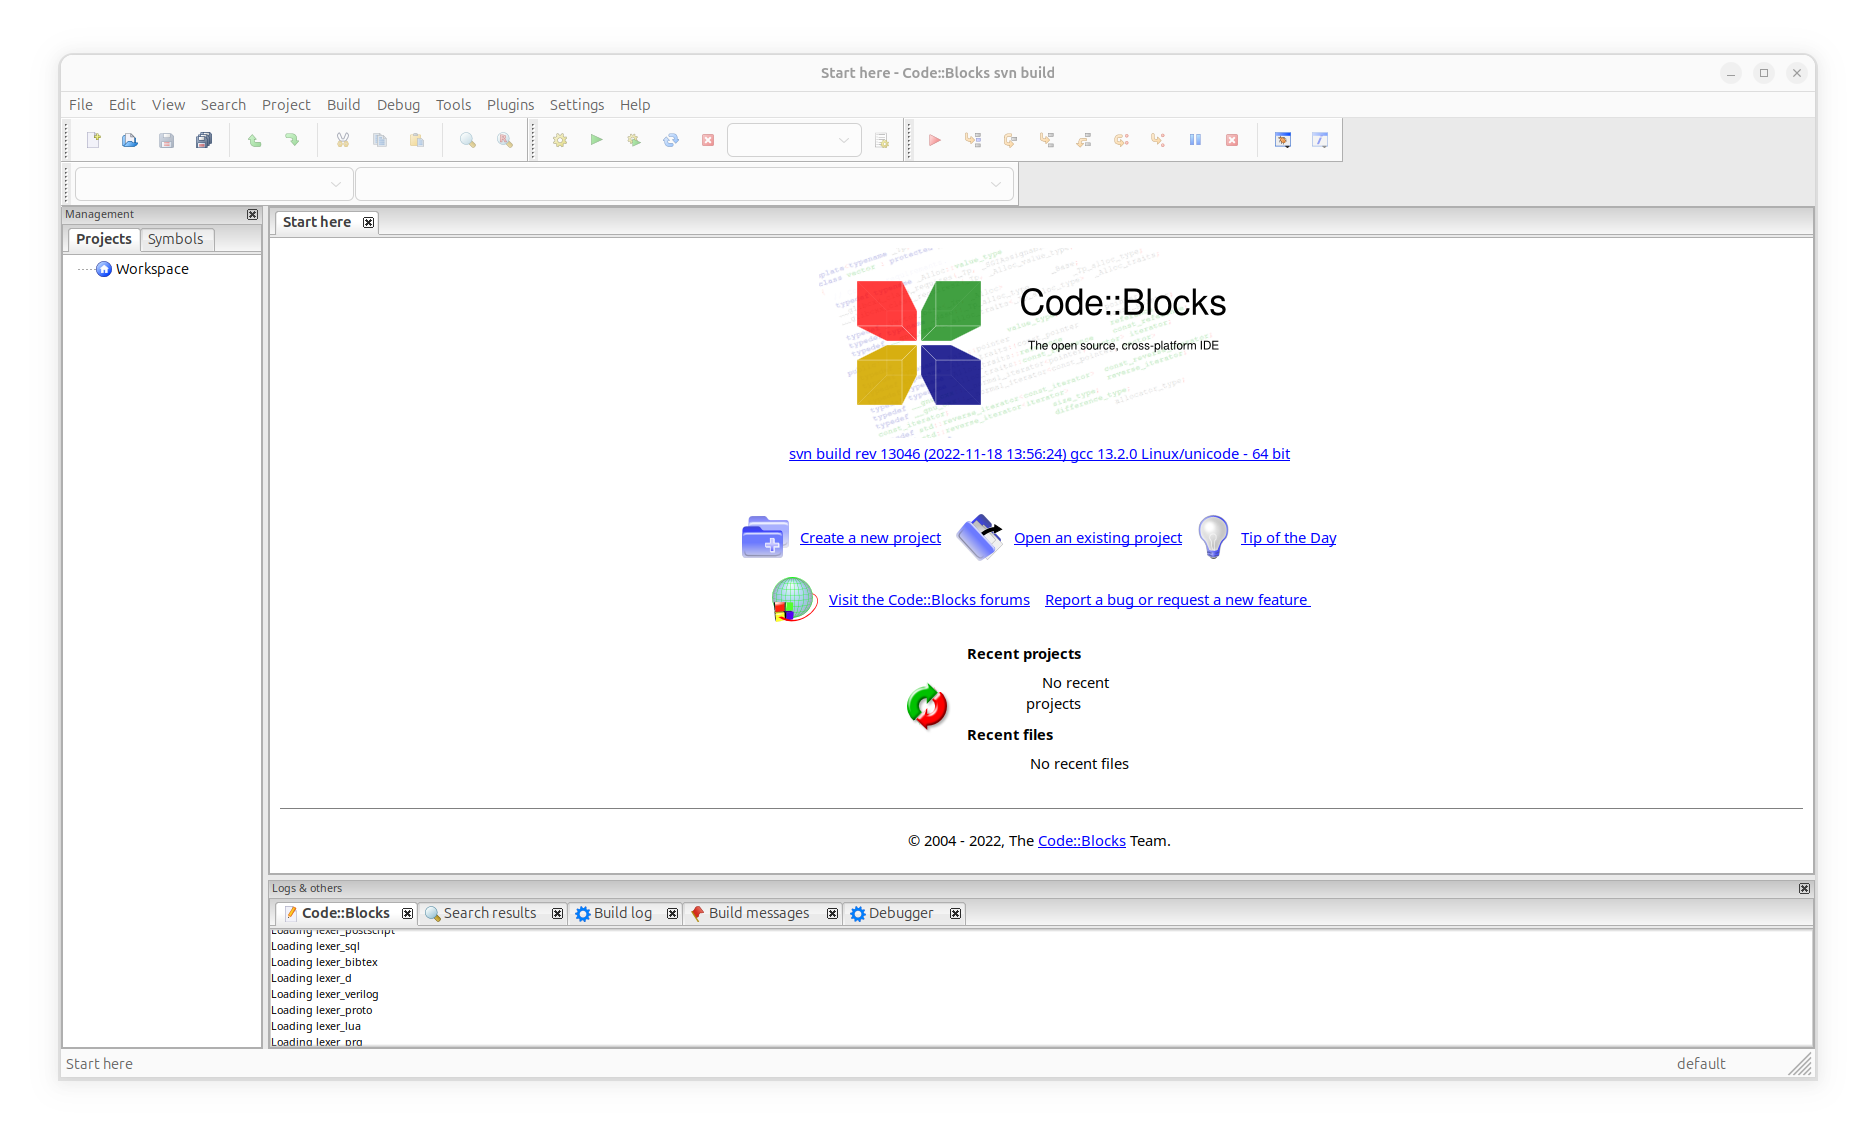This screenshot has width=1876, height=1144.
Task: Click the Replace search icon
Action: (x=505, y=140)
